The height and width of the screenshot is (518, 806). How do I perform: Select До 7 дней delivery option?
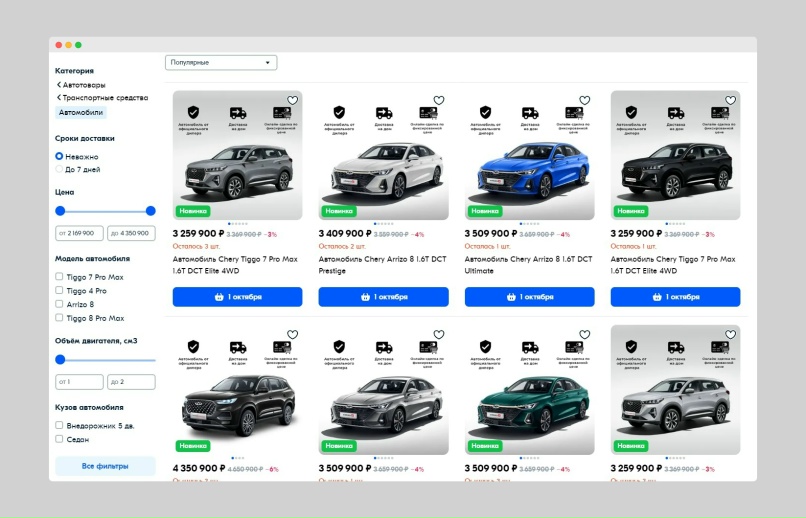[x=59, y=169]
